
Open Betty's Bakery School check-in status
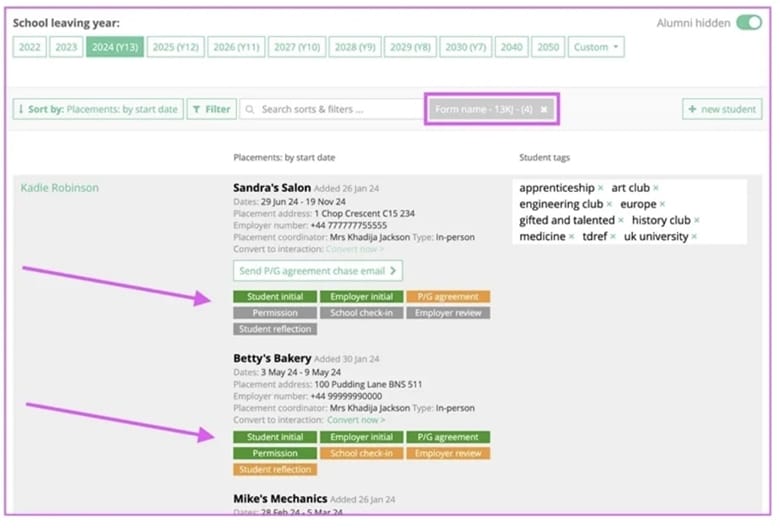[362, 453]
